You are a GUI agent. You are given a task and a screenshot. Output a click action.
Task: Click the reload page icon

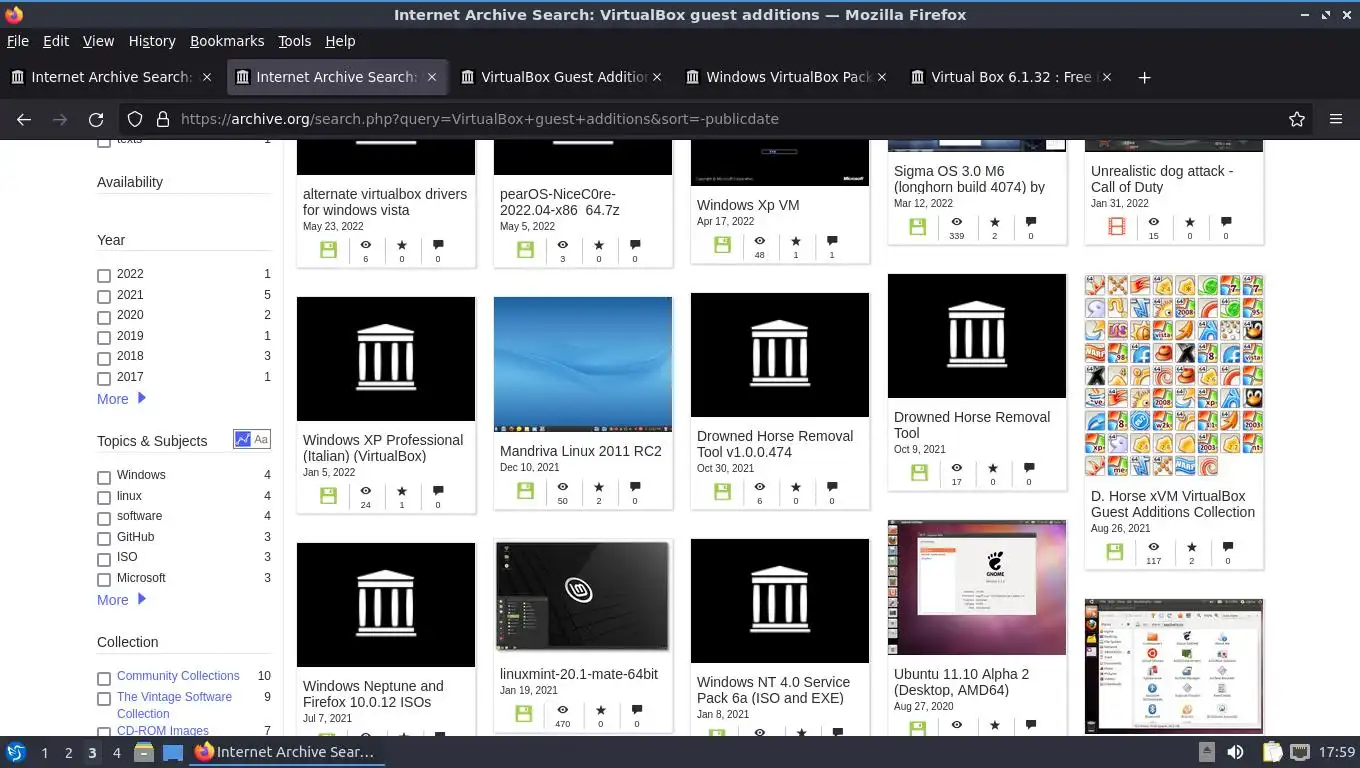pos(96,119)
